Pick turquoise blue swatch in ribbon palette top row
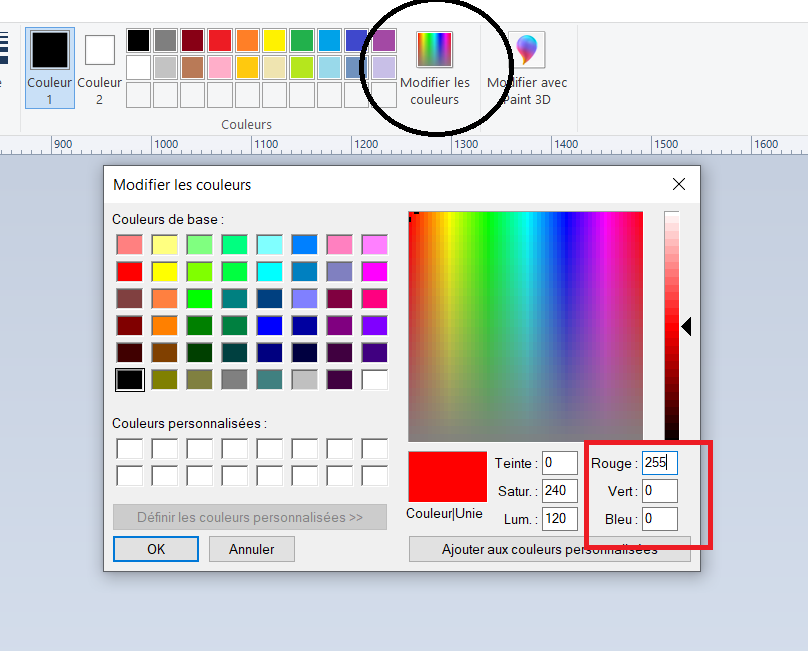This screenshot has width=808, height=651. [x=329, y=41]
